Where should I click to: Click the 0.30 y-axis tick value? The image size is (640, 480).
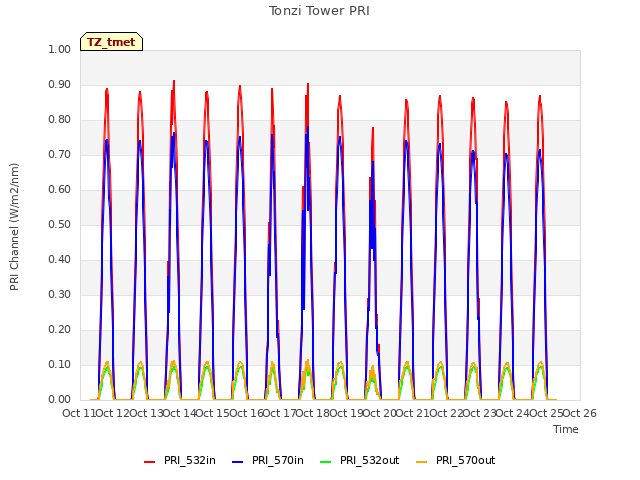[x=60, y=294]
